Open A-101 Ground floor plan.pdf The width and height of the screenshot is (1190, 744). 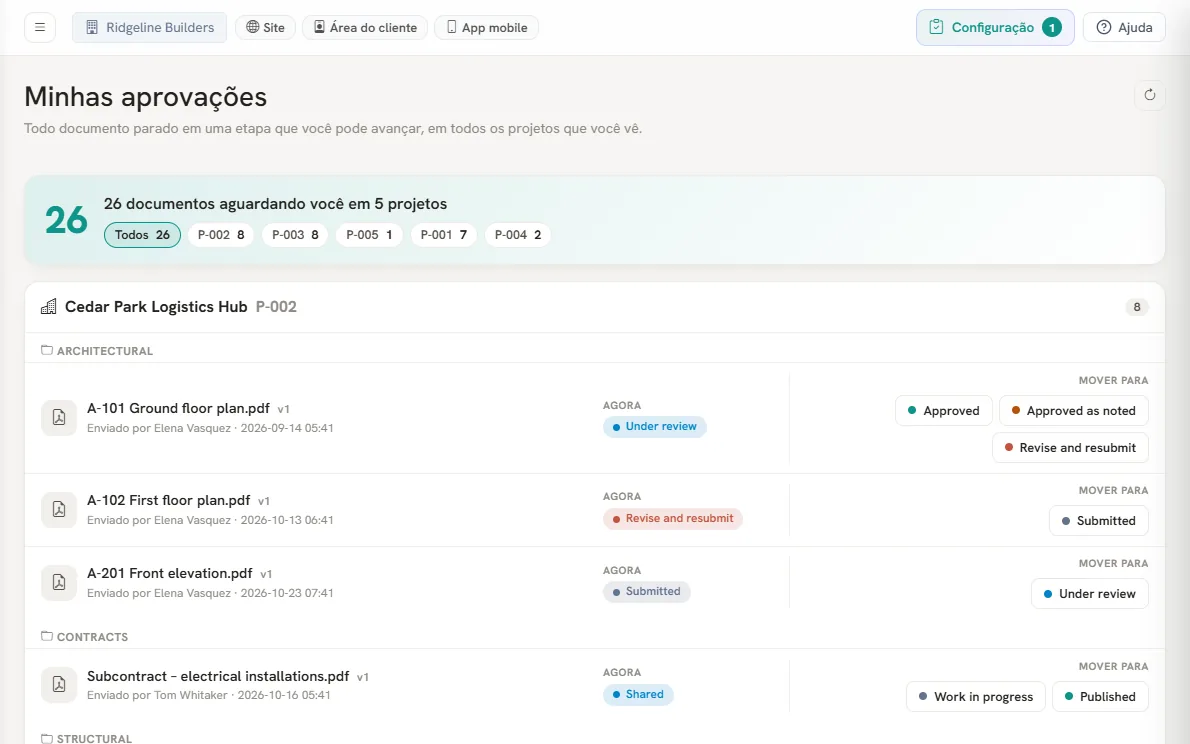pos(178,408)
